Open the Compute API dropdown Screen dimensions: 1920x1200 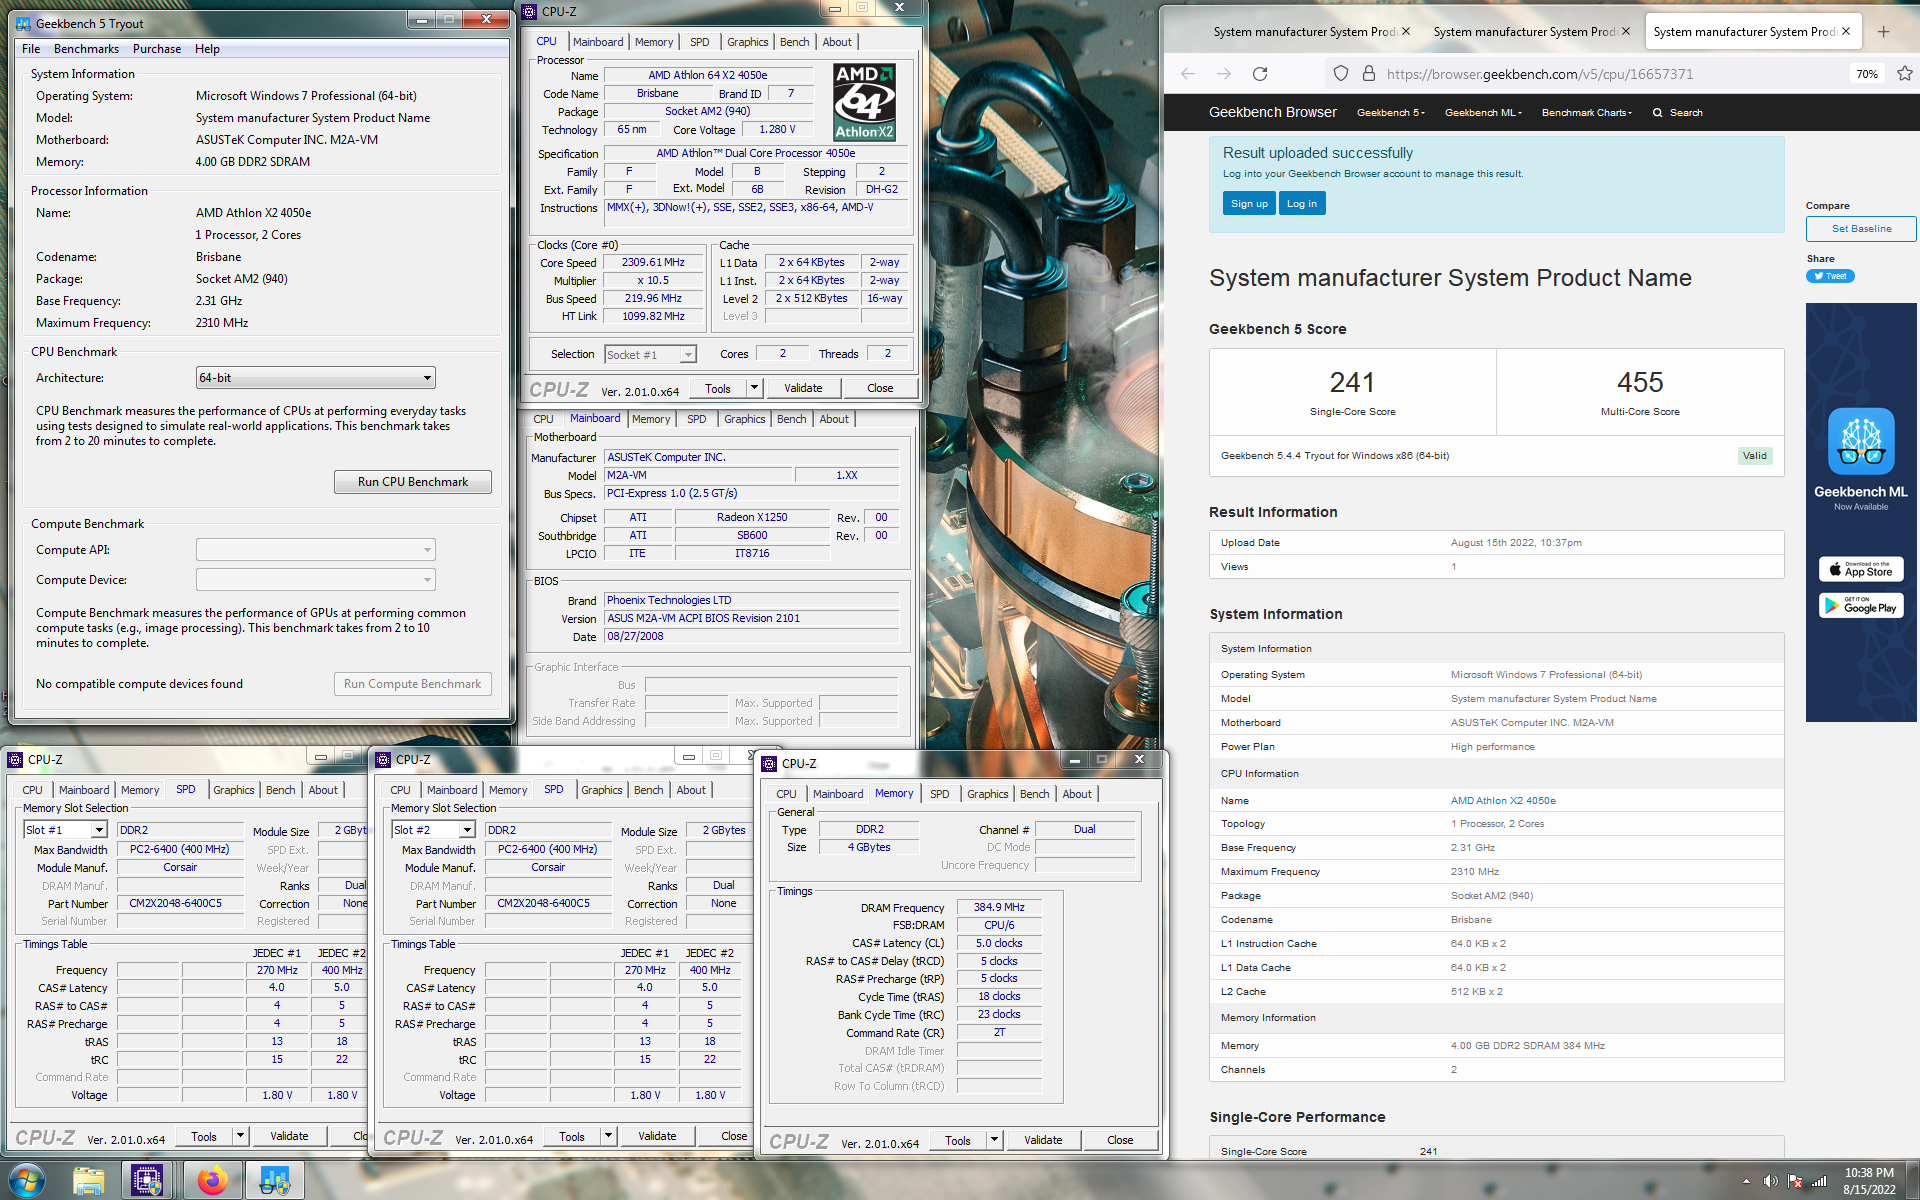click(315, 550)
